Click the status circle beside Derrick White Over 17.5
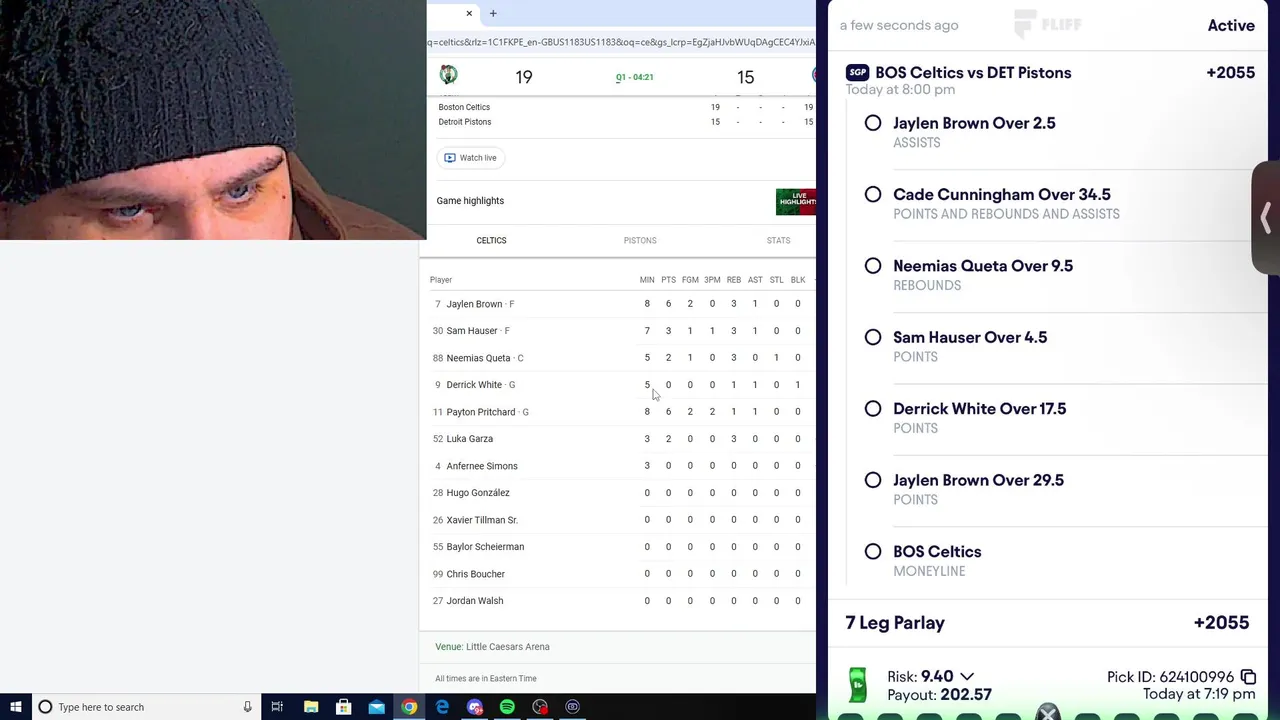This screenshot has height=720, width=1280. pos(873,409)
